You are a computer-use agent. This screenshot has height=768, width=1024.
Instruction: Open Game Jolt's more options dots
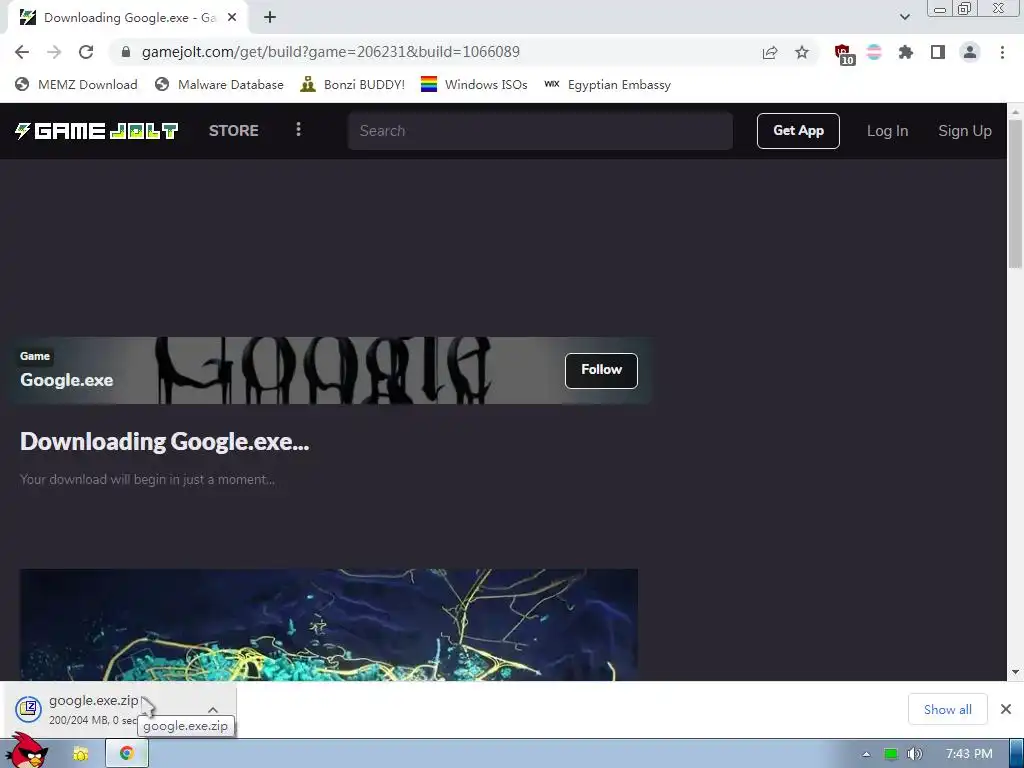(x=298, y=130)
